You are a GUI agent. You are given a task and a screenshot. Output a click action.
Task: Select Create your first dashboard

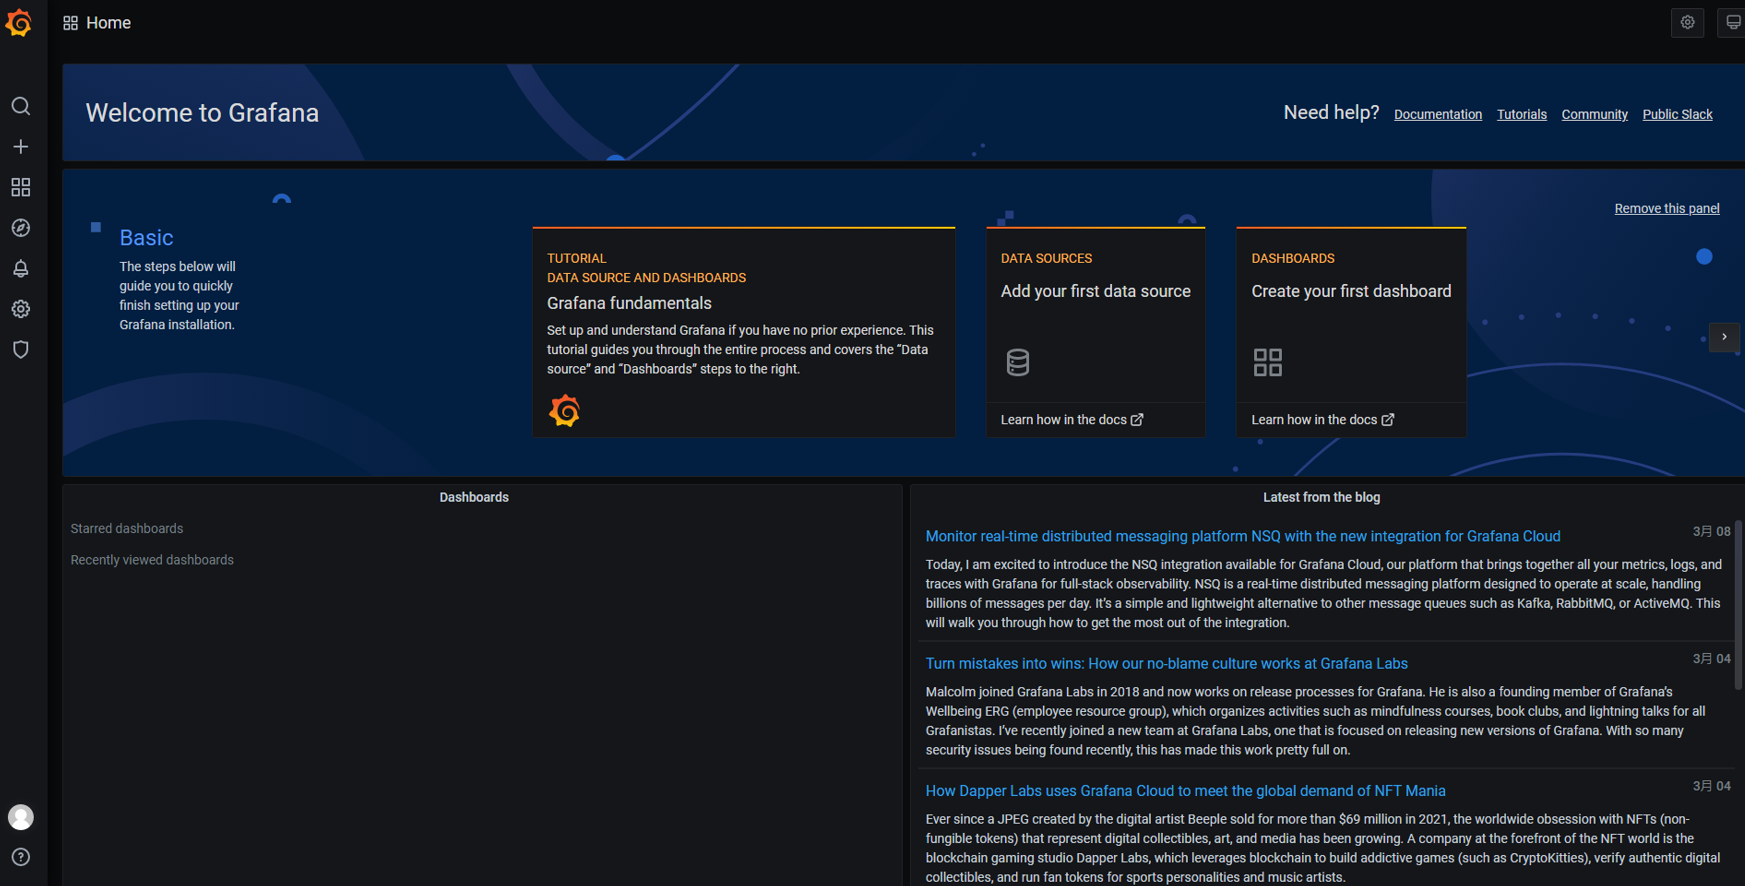click(1351, 291)
